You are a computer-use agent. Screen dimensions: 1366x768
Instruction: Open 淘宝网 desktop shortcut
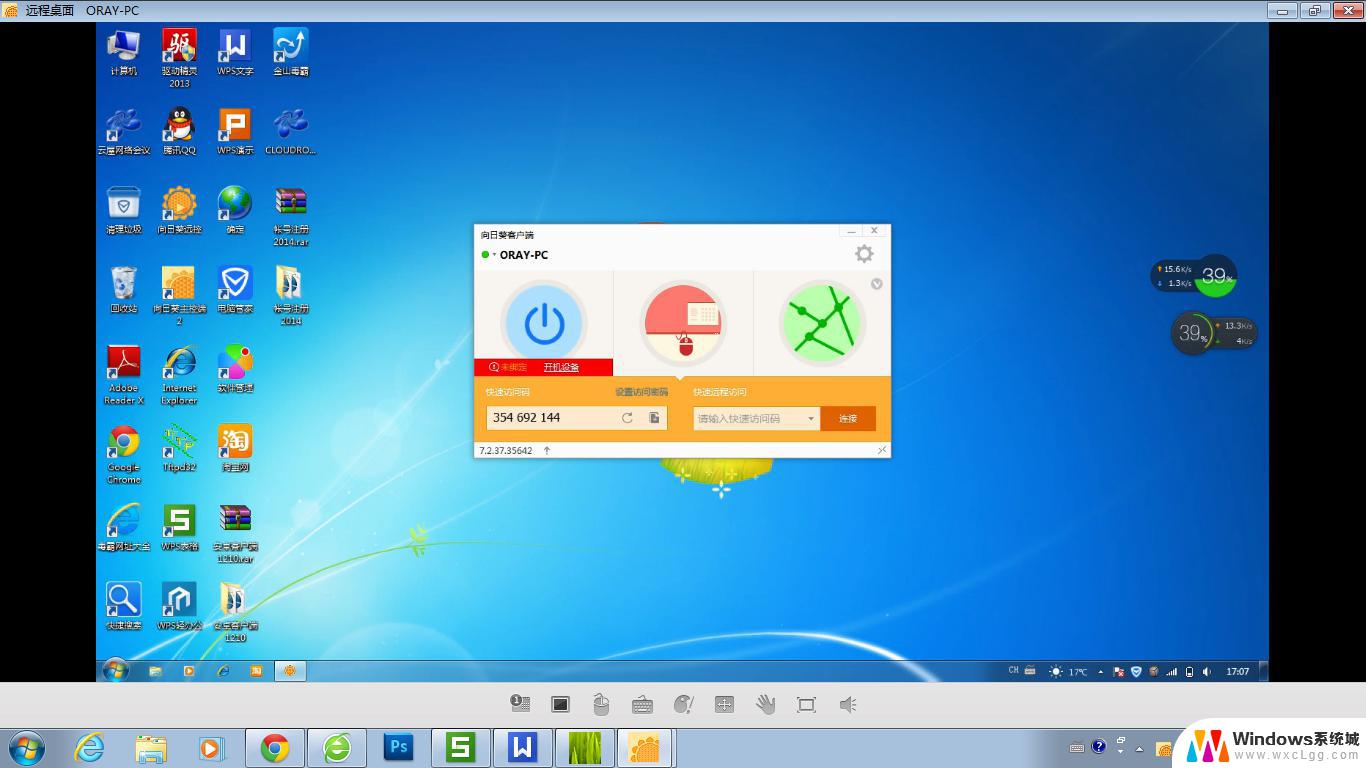[x=235, y=448]
